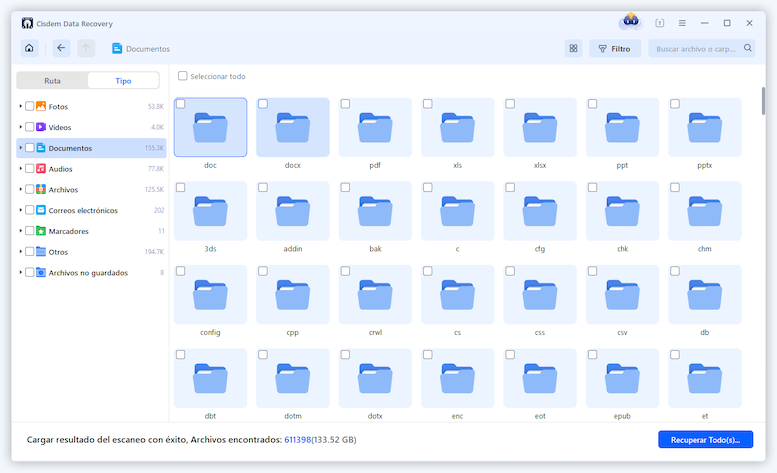Expand the Audios tree node

[20, 169]
